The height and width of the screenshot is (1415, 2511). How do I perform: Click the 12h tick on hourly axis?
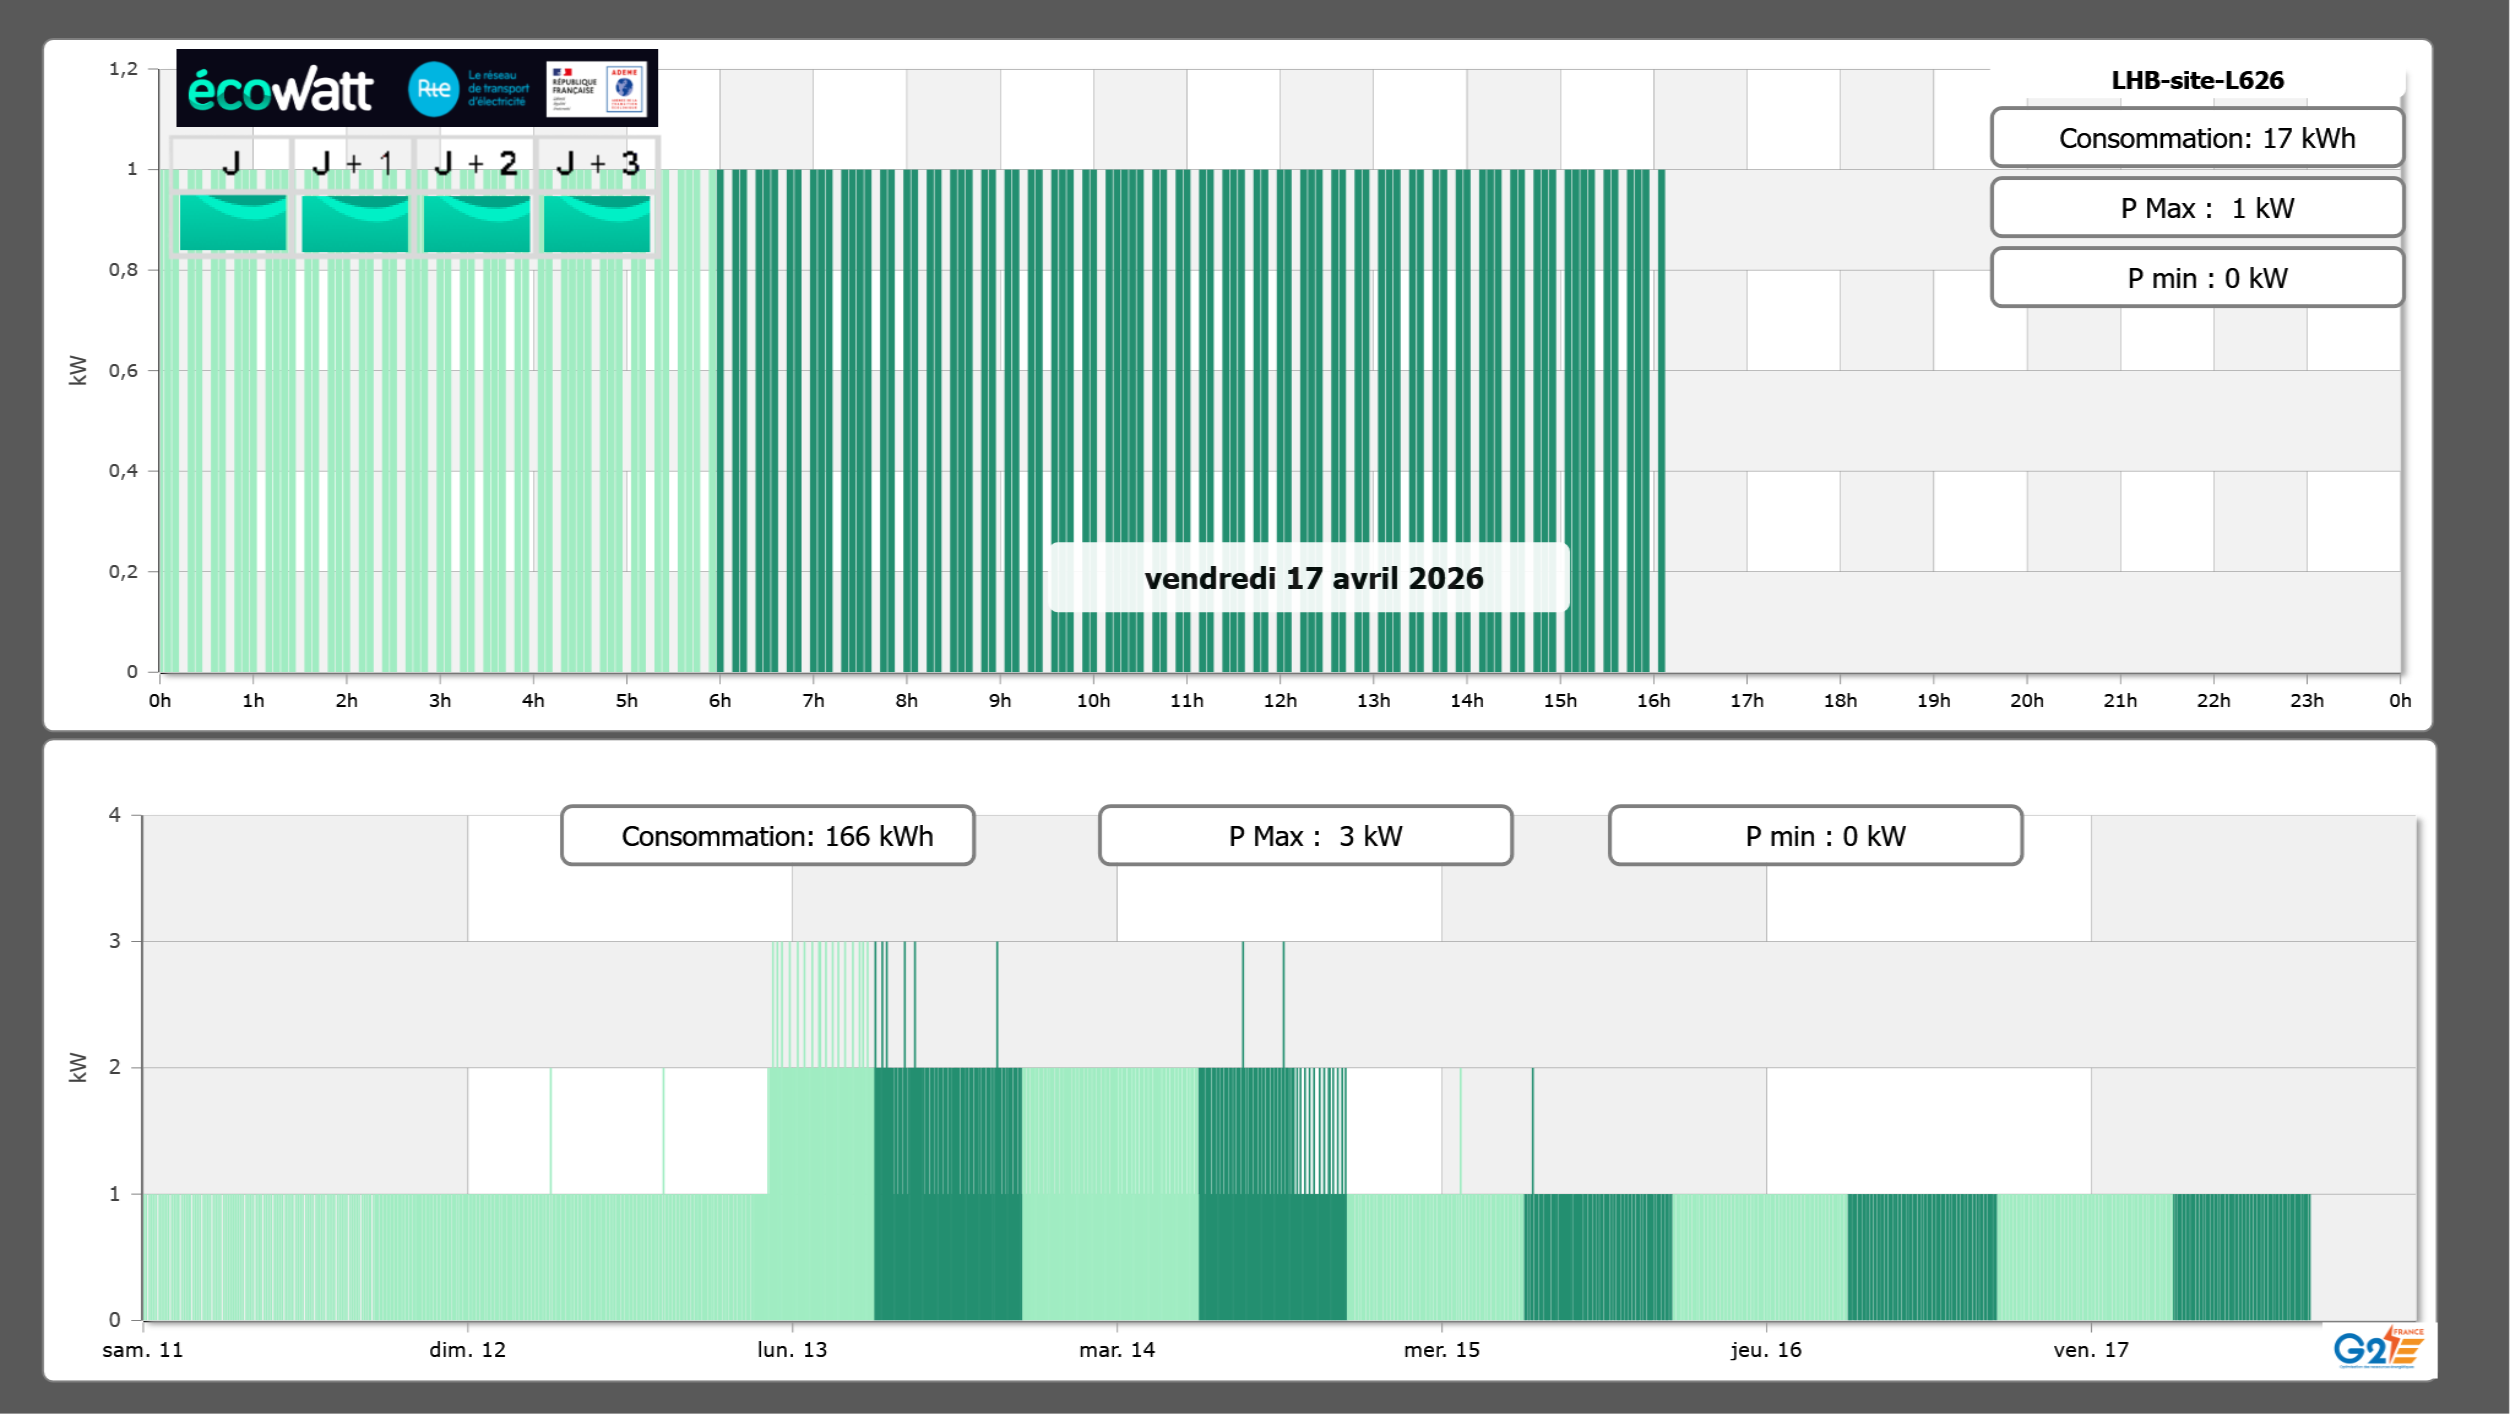pos(1280,700)
